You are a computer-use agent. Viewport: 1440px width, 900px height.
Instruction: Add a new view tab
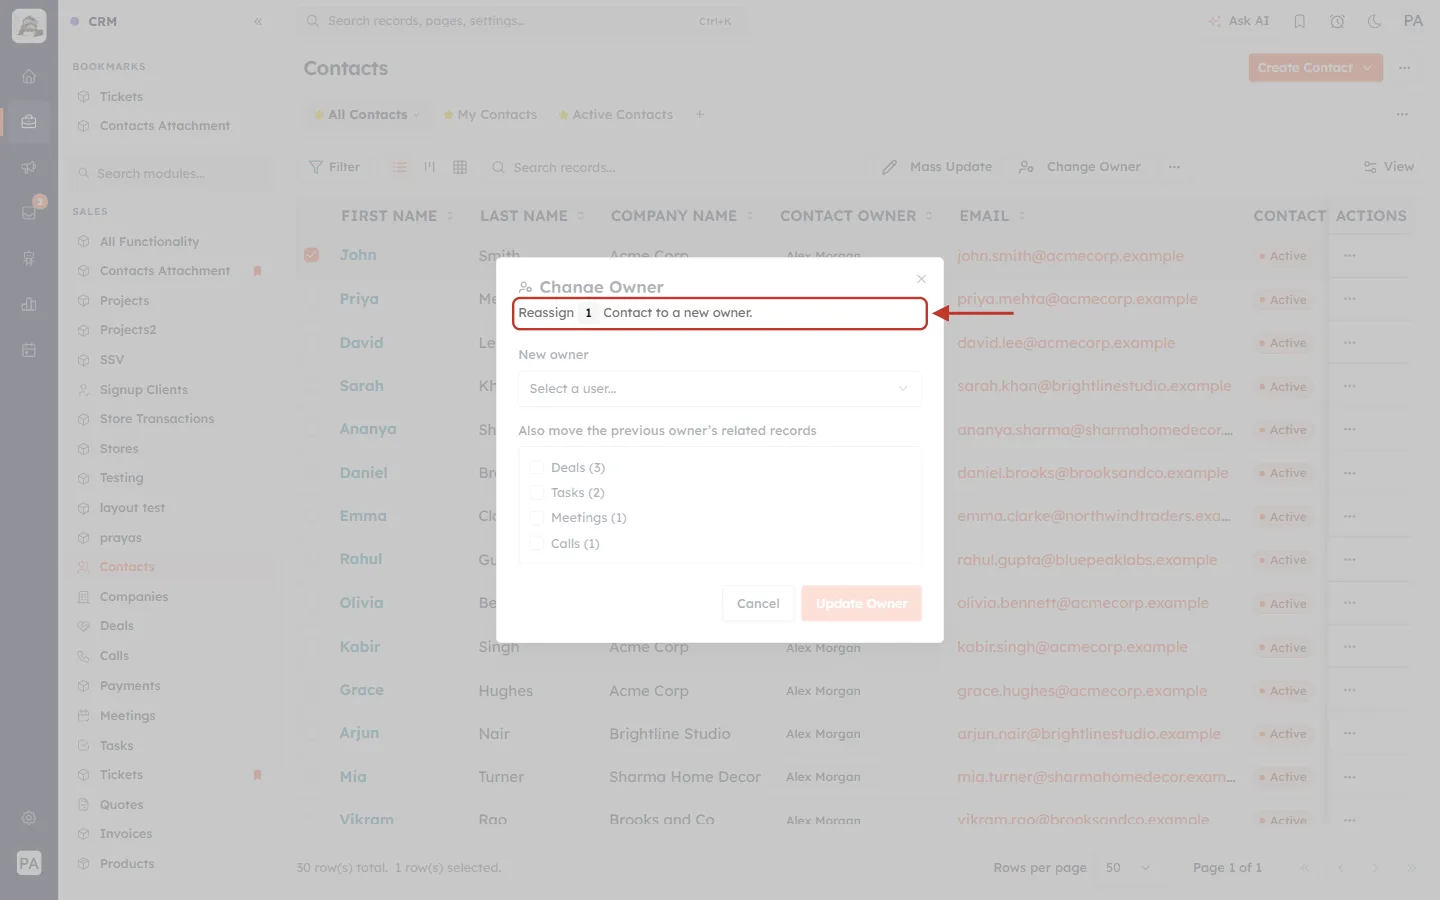[x=700, y=114]
